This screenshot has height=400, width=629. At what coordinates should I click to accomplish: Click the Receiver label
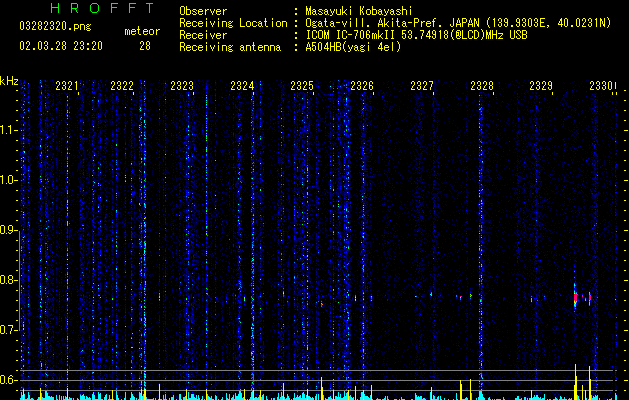tap(203, 35)
